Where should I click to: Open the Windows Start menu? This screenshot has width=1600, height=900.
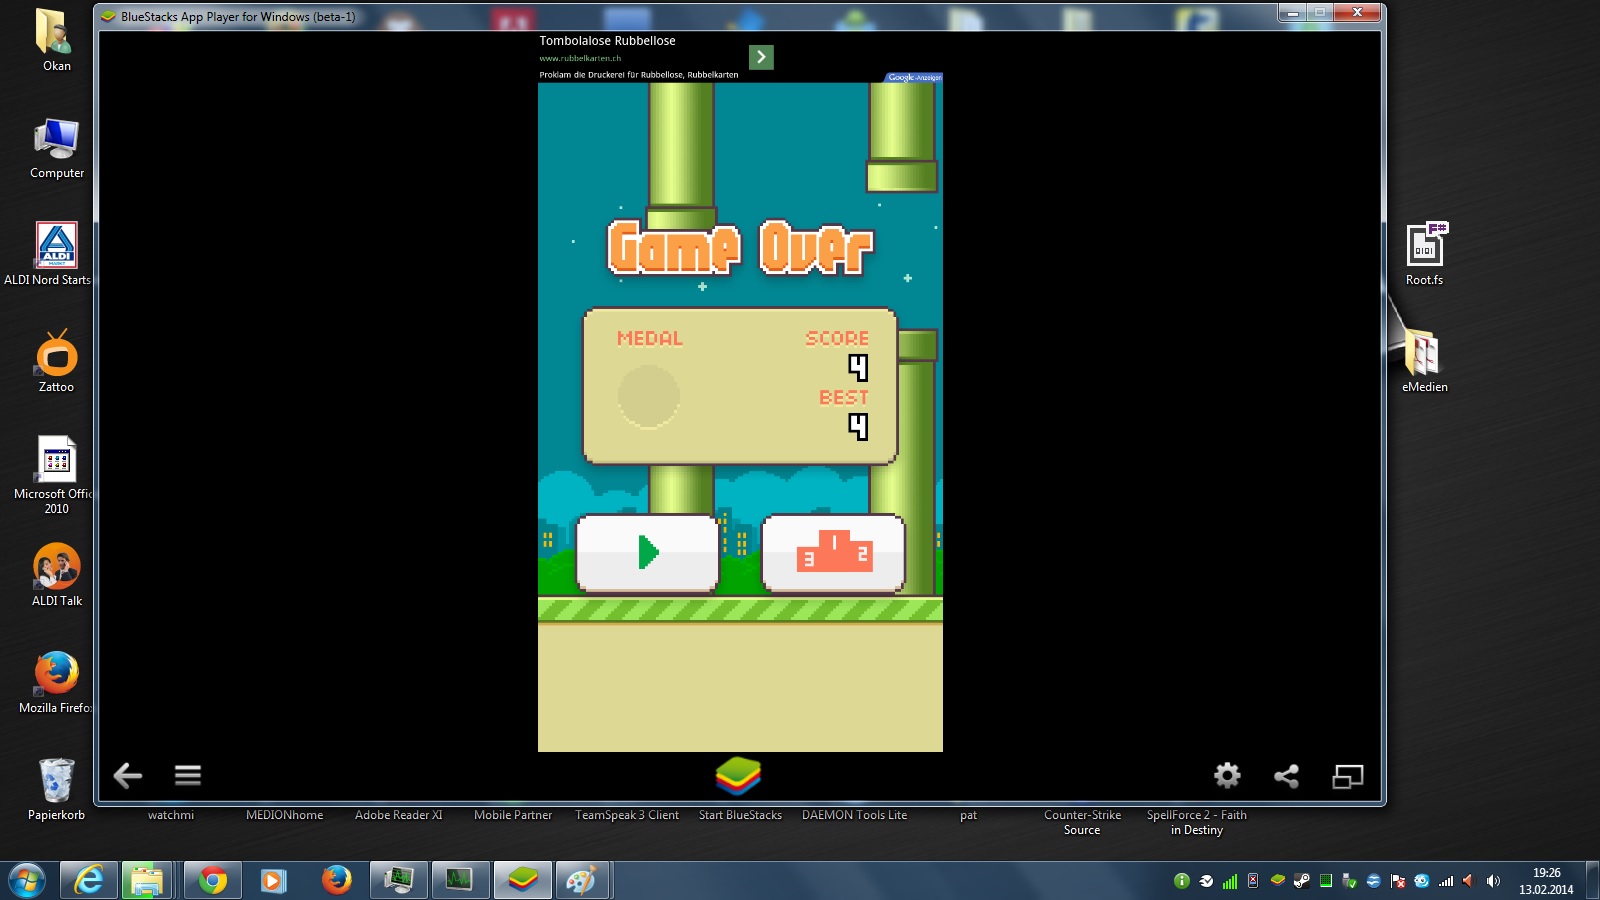26,881
